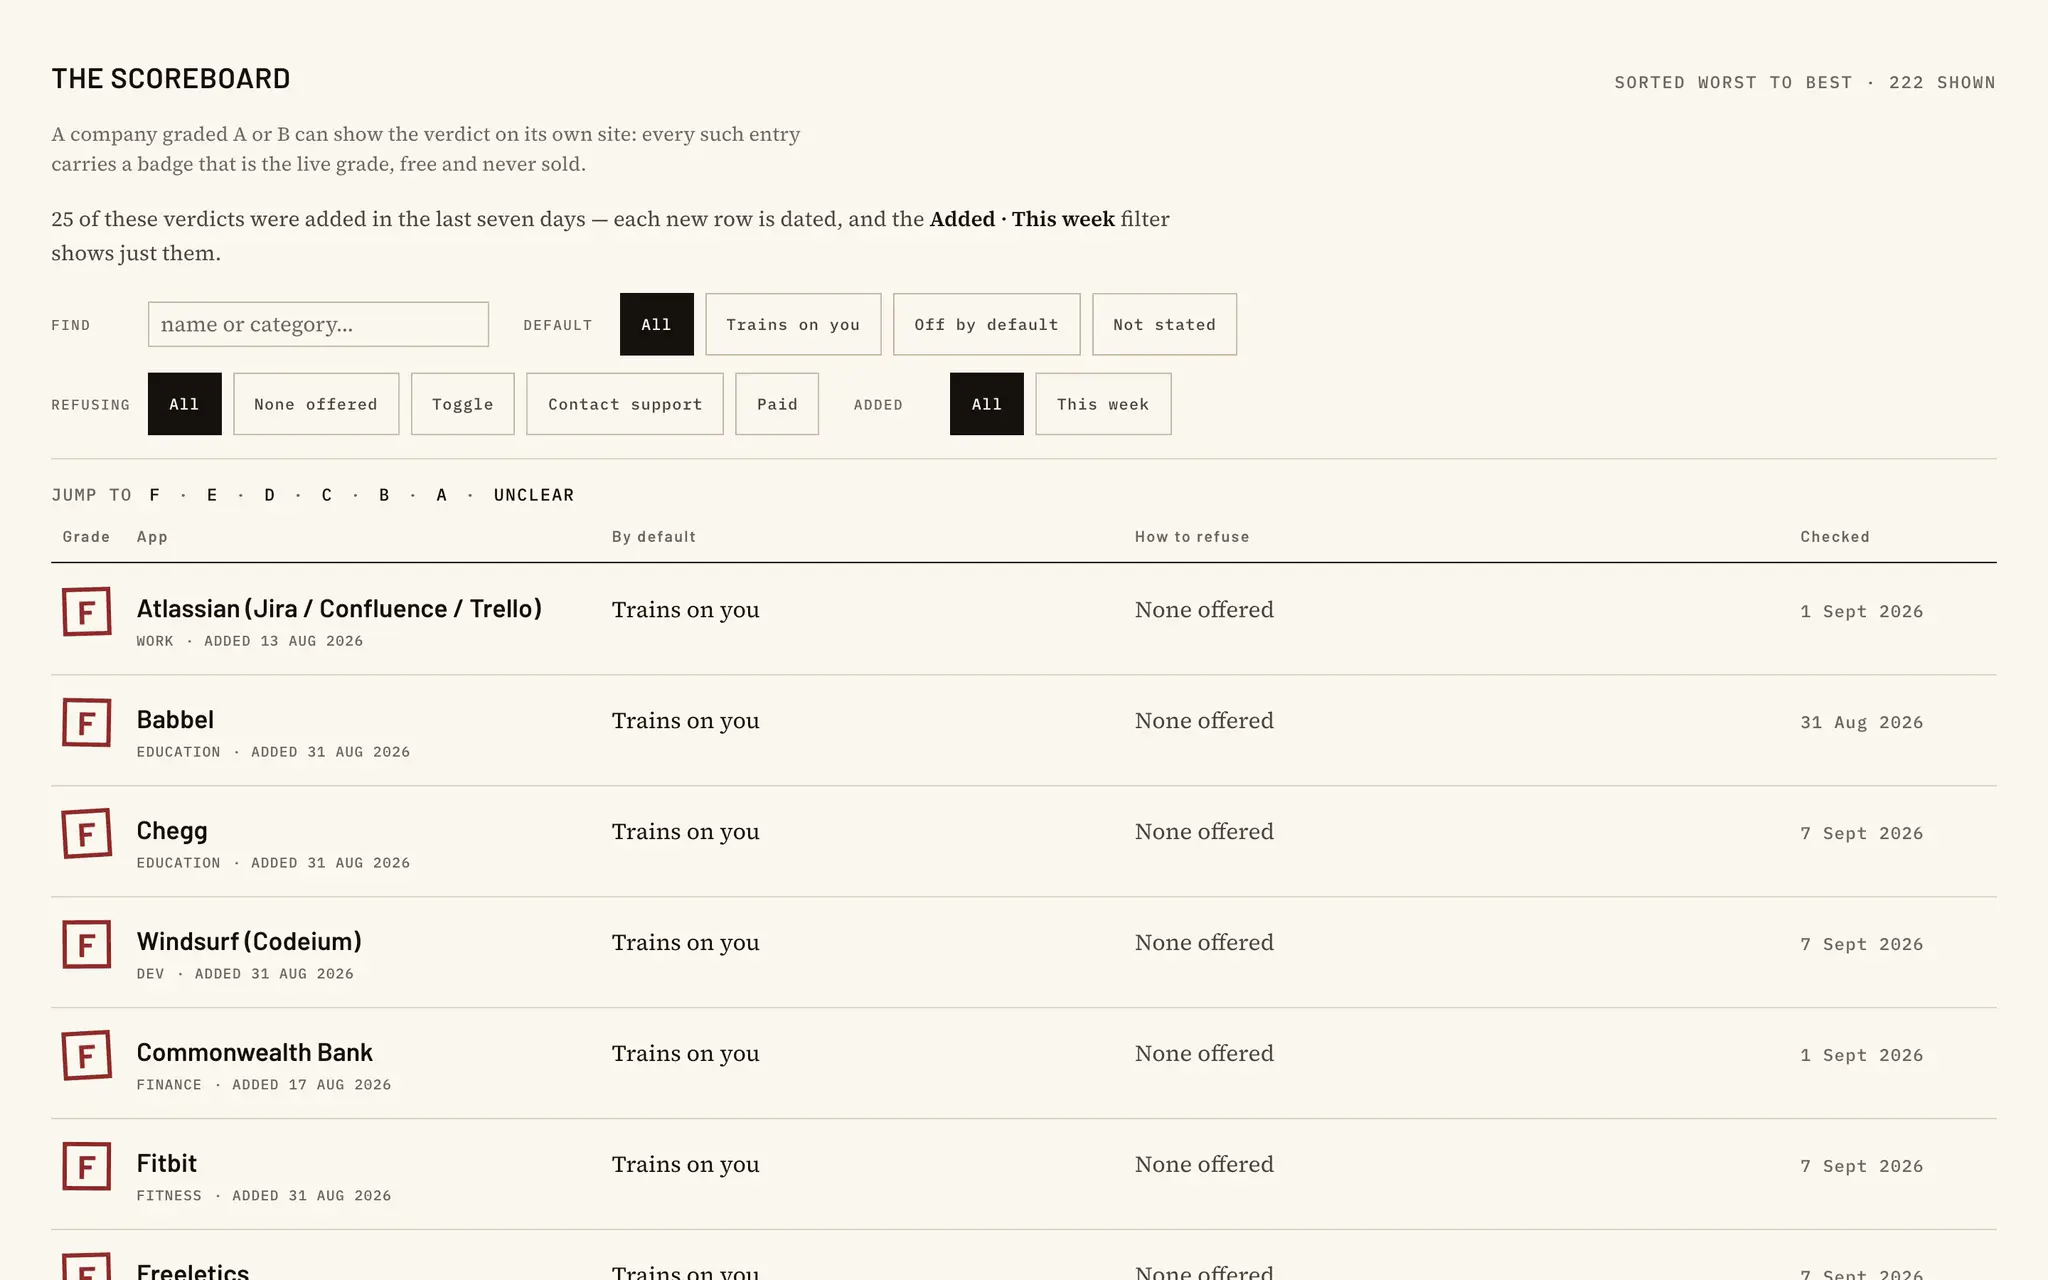Click the F badge next to Windsurf (Codeium)

[86, 944]
